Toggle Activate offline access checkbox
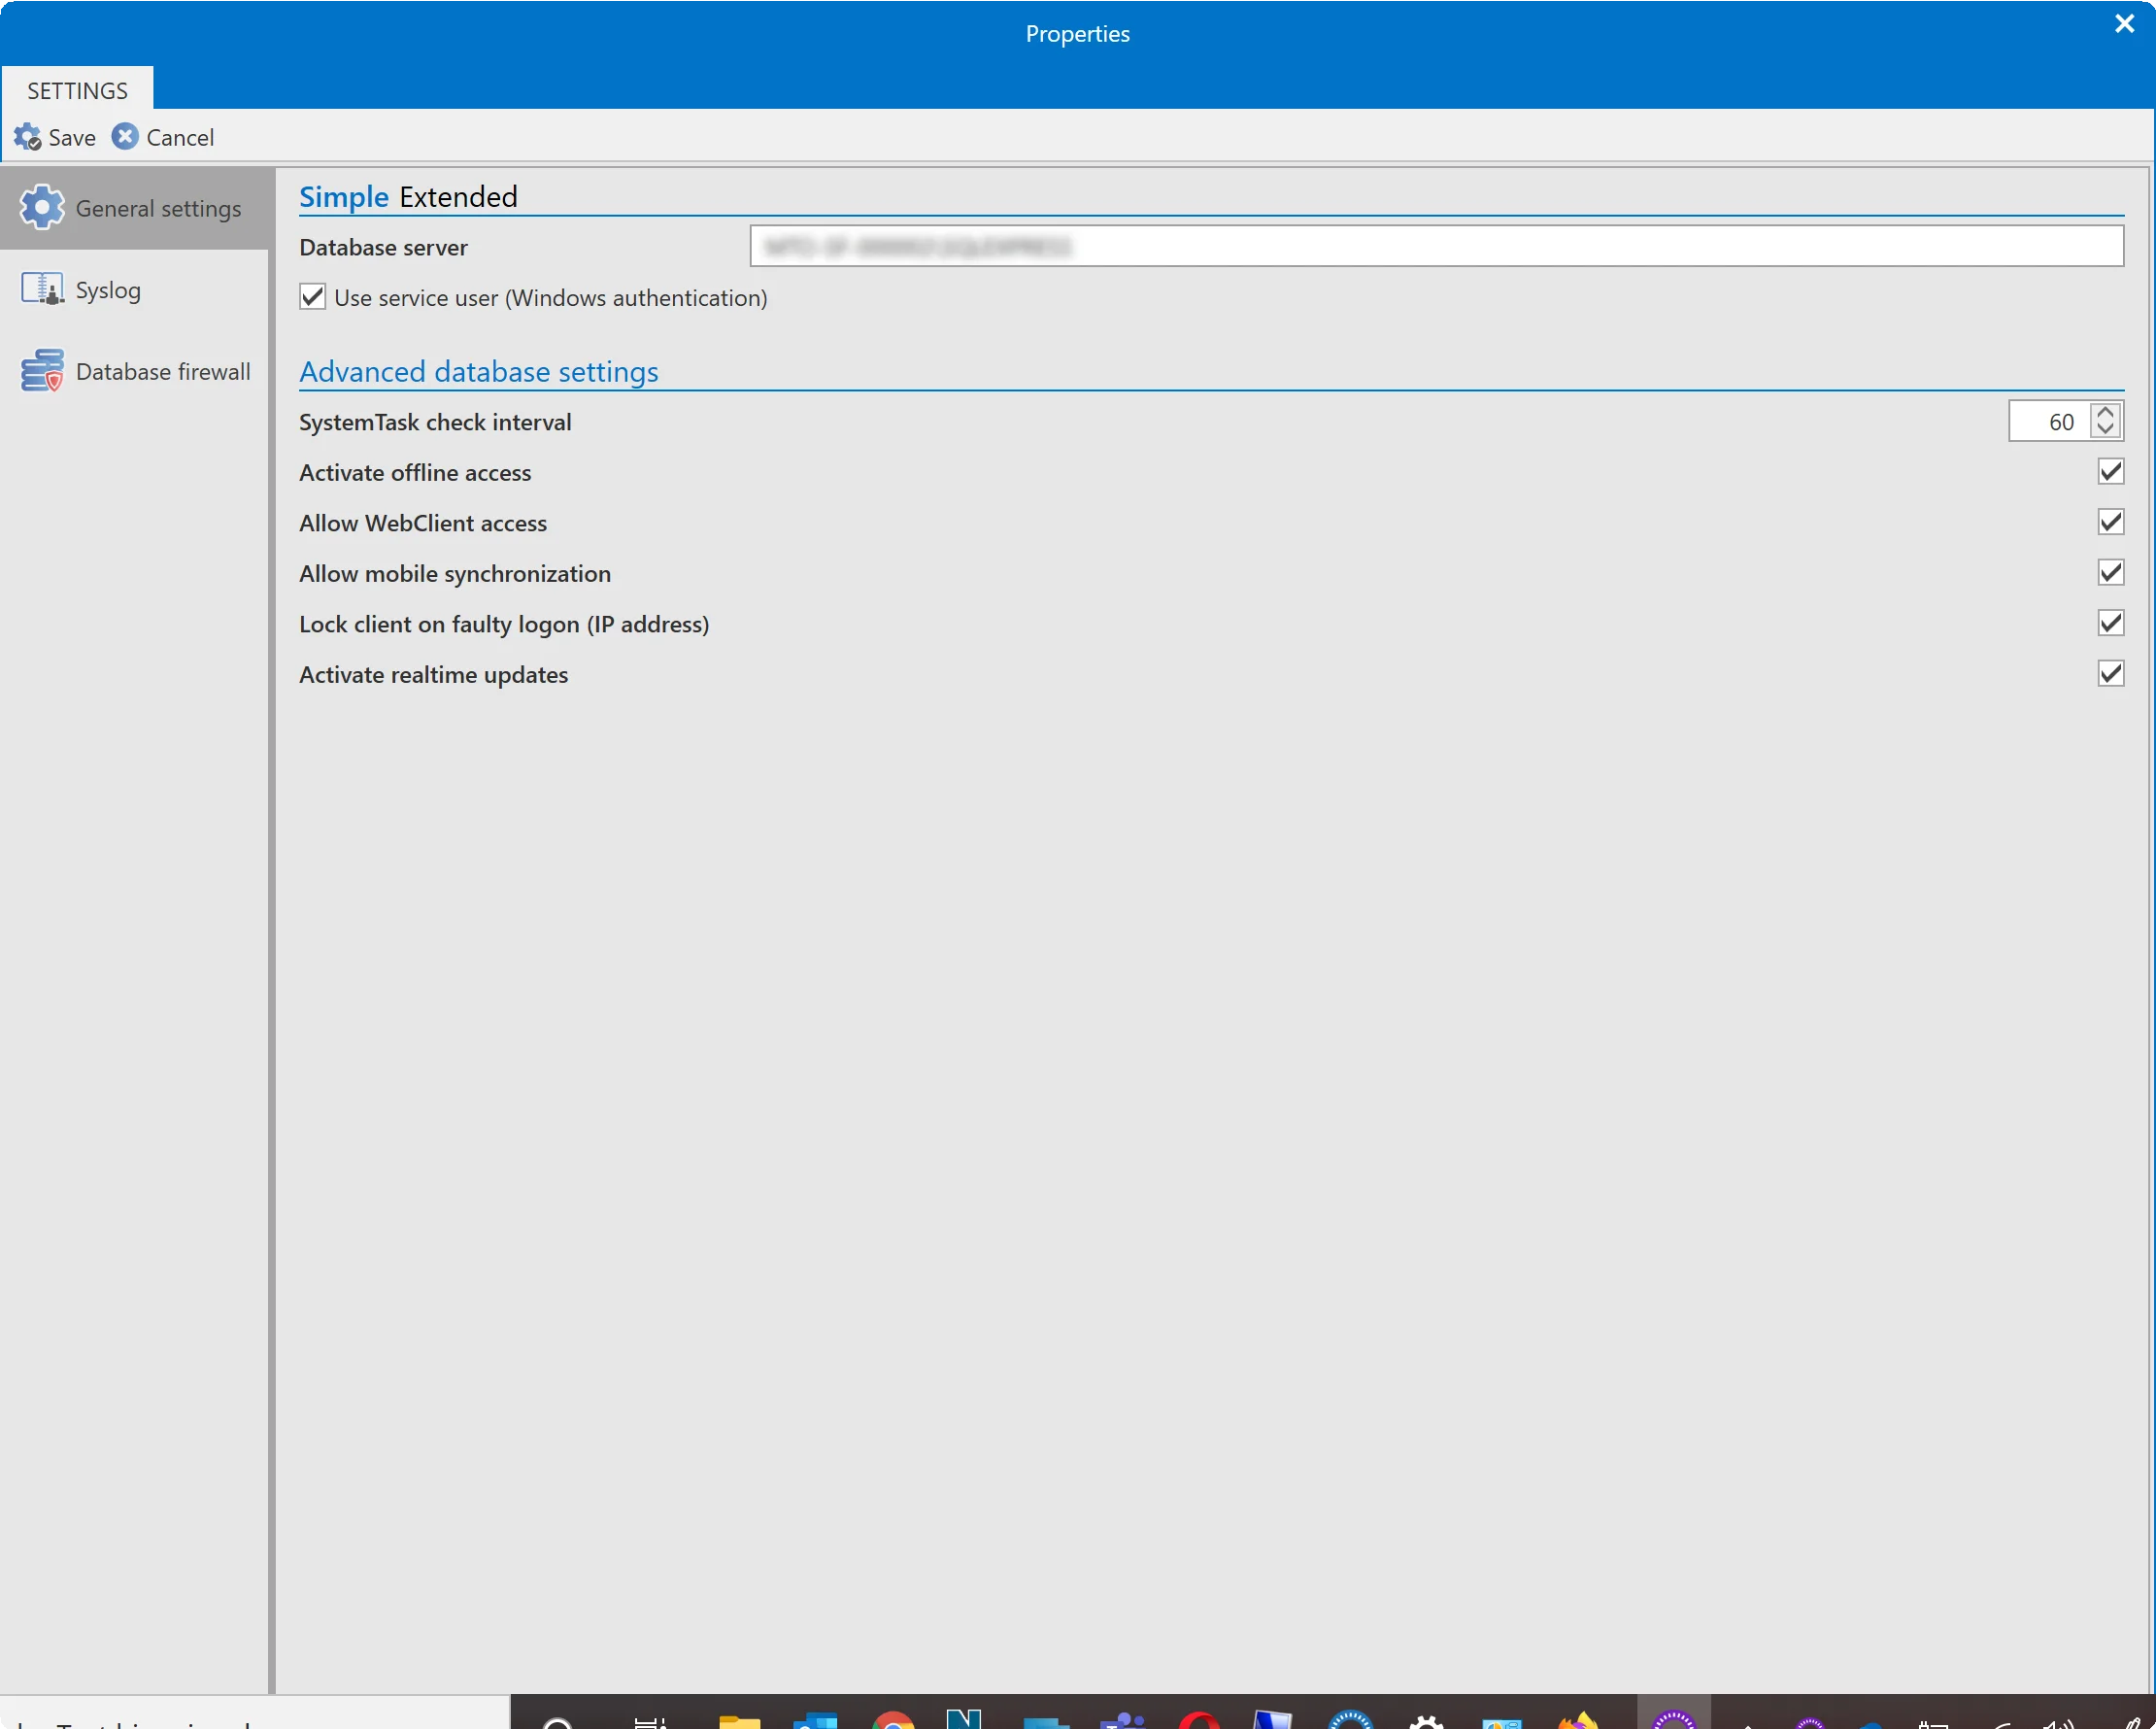 (x=2110, y=471)
